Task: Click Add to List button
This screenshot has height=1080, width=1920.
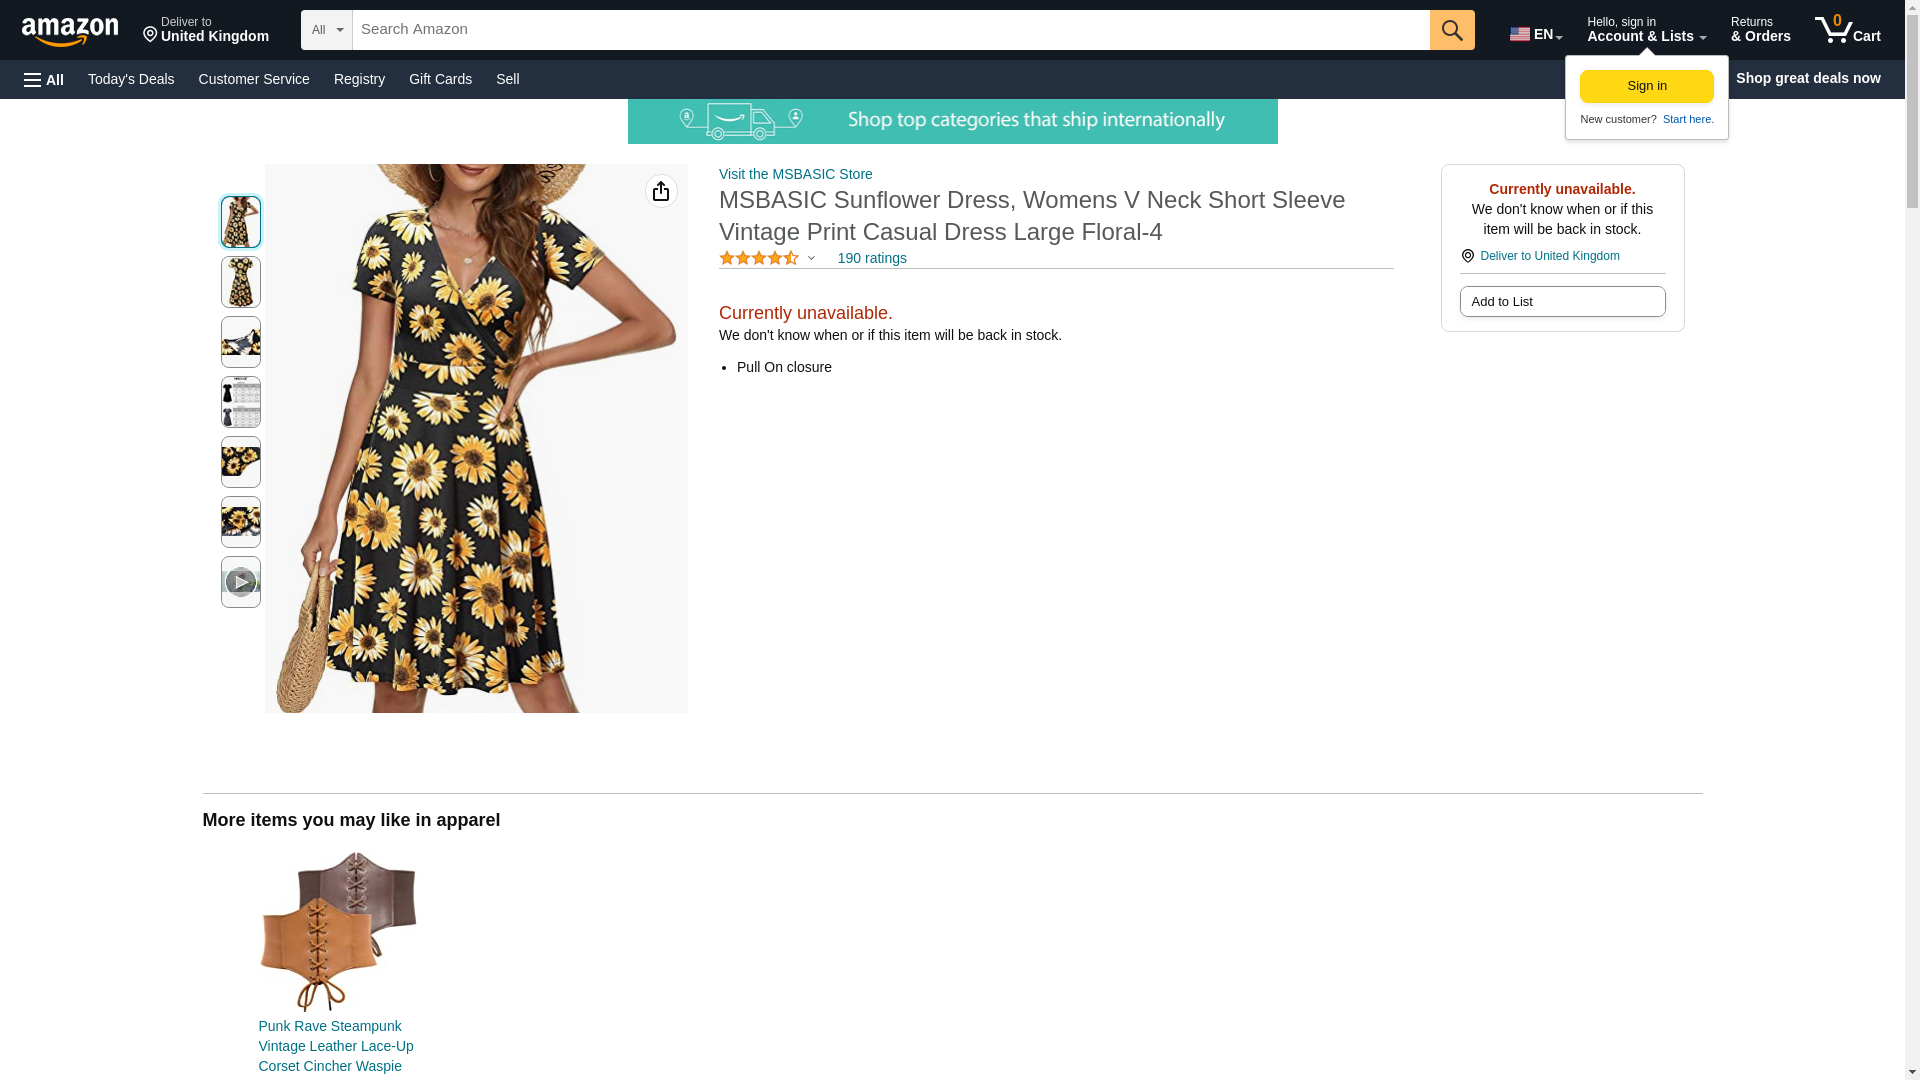Action: [x=1561, y=302]
